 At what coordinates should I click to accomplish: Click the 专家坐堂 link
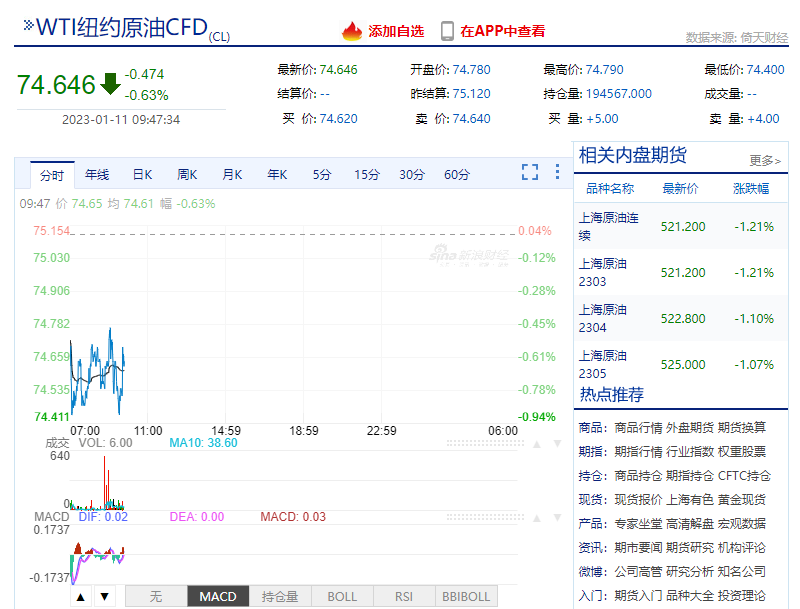(x=638, y=524)
